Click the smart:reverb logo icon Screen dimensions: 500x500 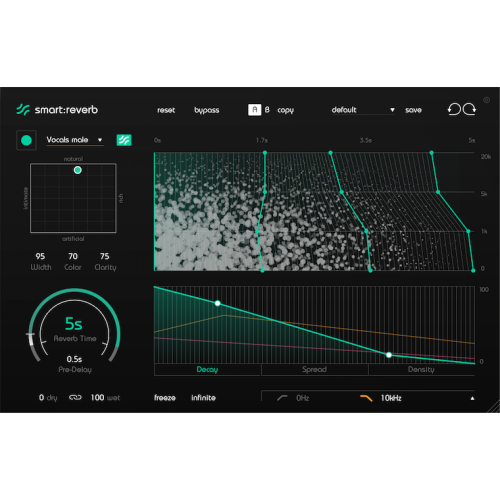point(23,110)
